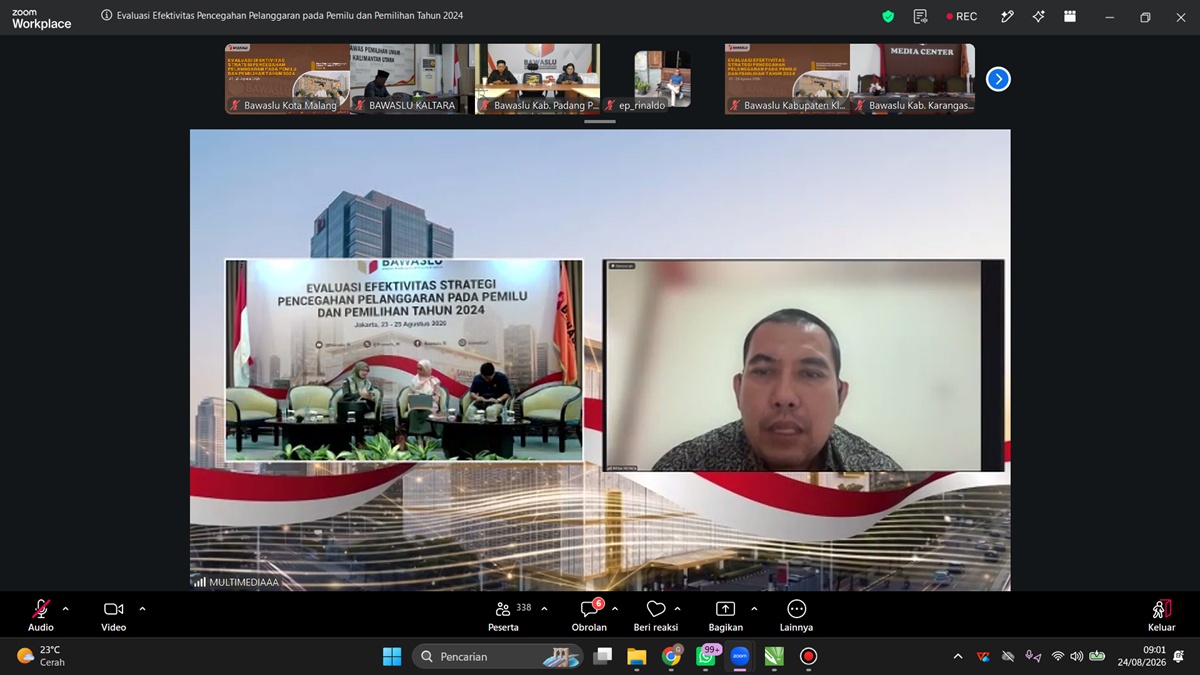
Task: Open Task View on taskbar
Action: 603,656
